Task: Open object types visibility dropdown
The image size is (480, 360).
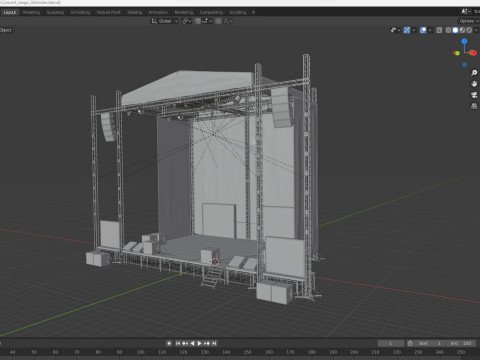Action: tap(395, 30)
